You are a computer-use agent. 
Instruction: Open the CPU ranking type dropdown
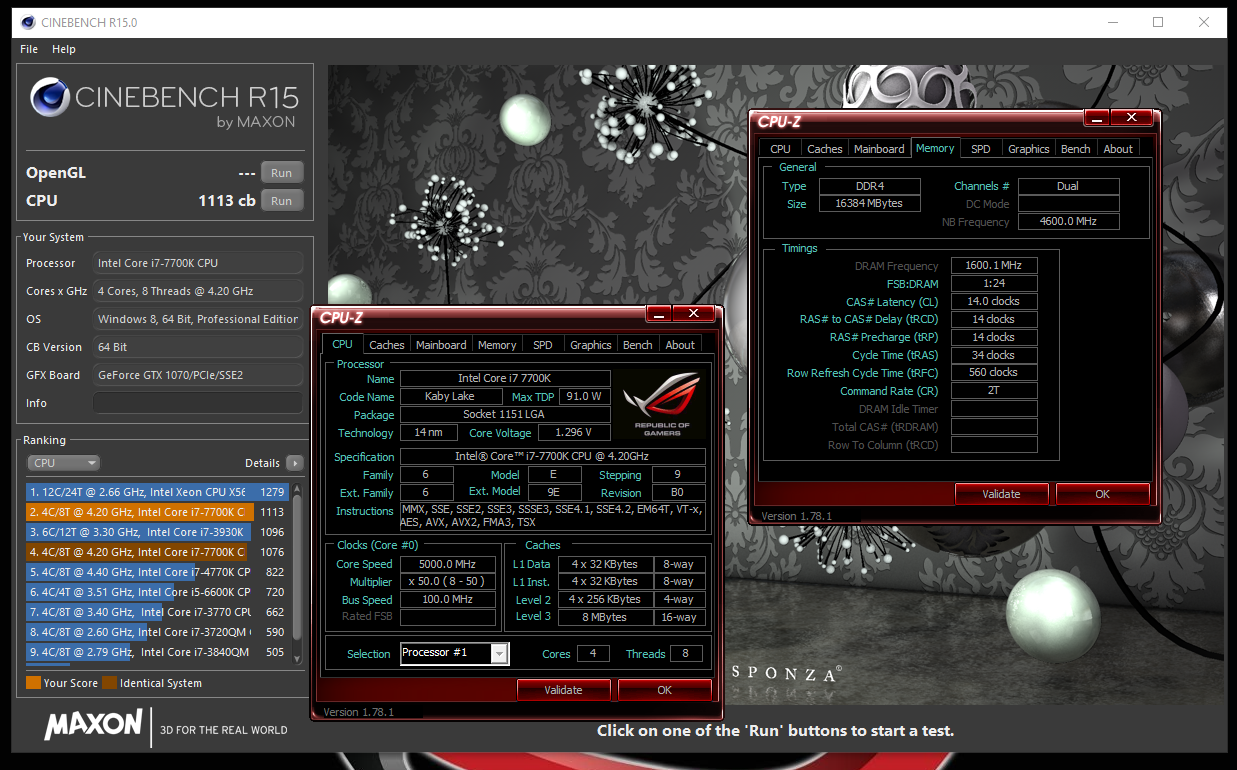click(x=64, y=463)
